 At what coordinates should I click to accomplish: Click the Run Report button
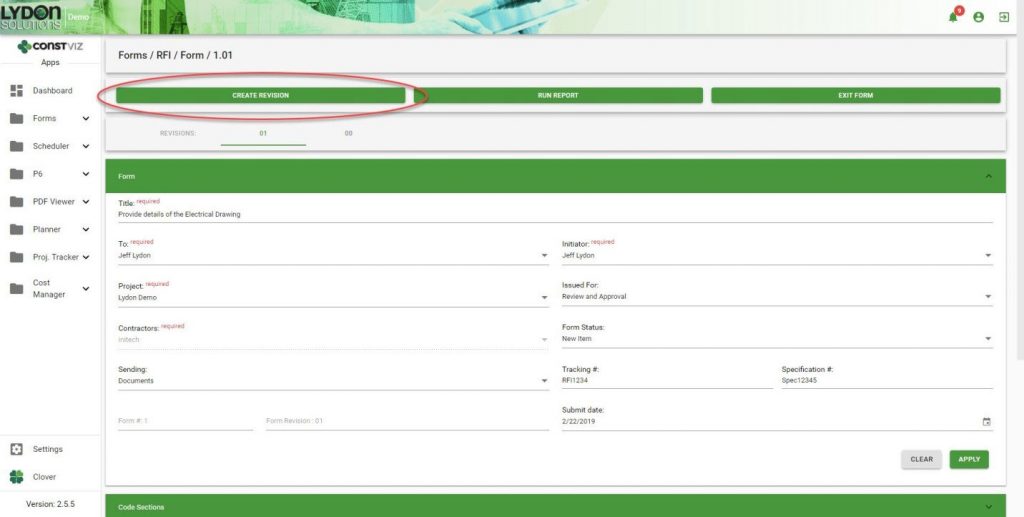pos(558,95)
